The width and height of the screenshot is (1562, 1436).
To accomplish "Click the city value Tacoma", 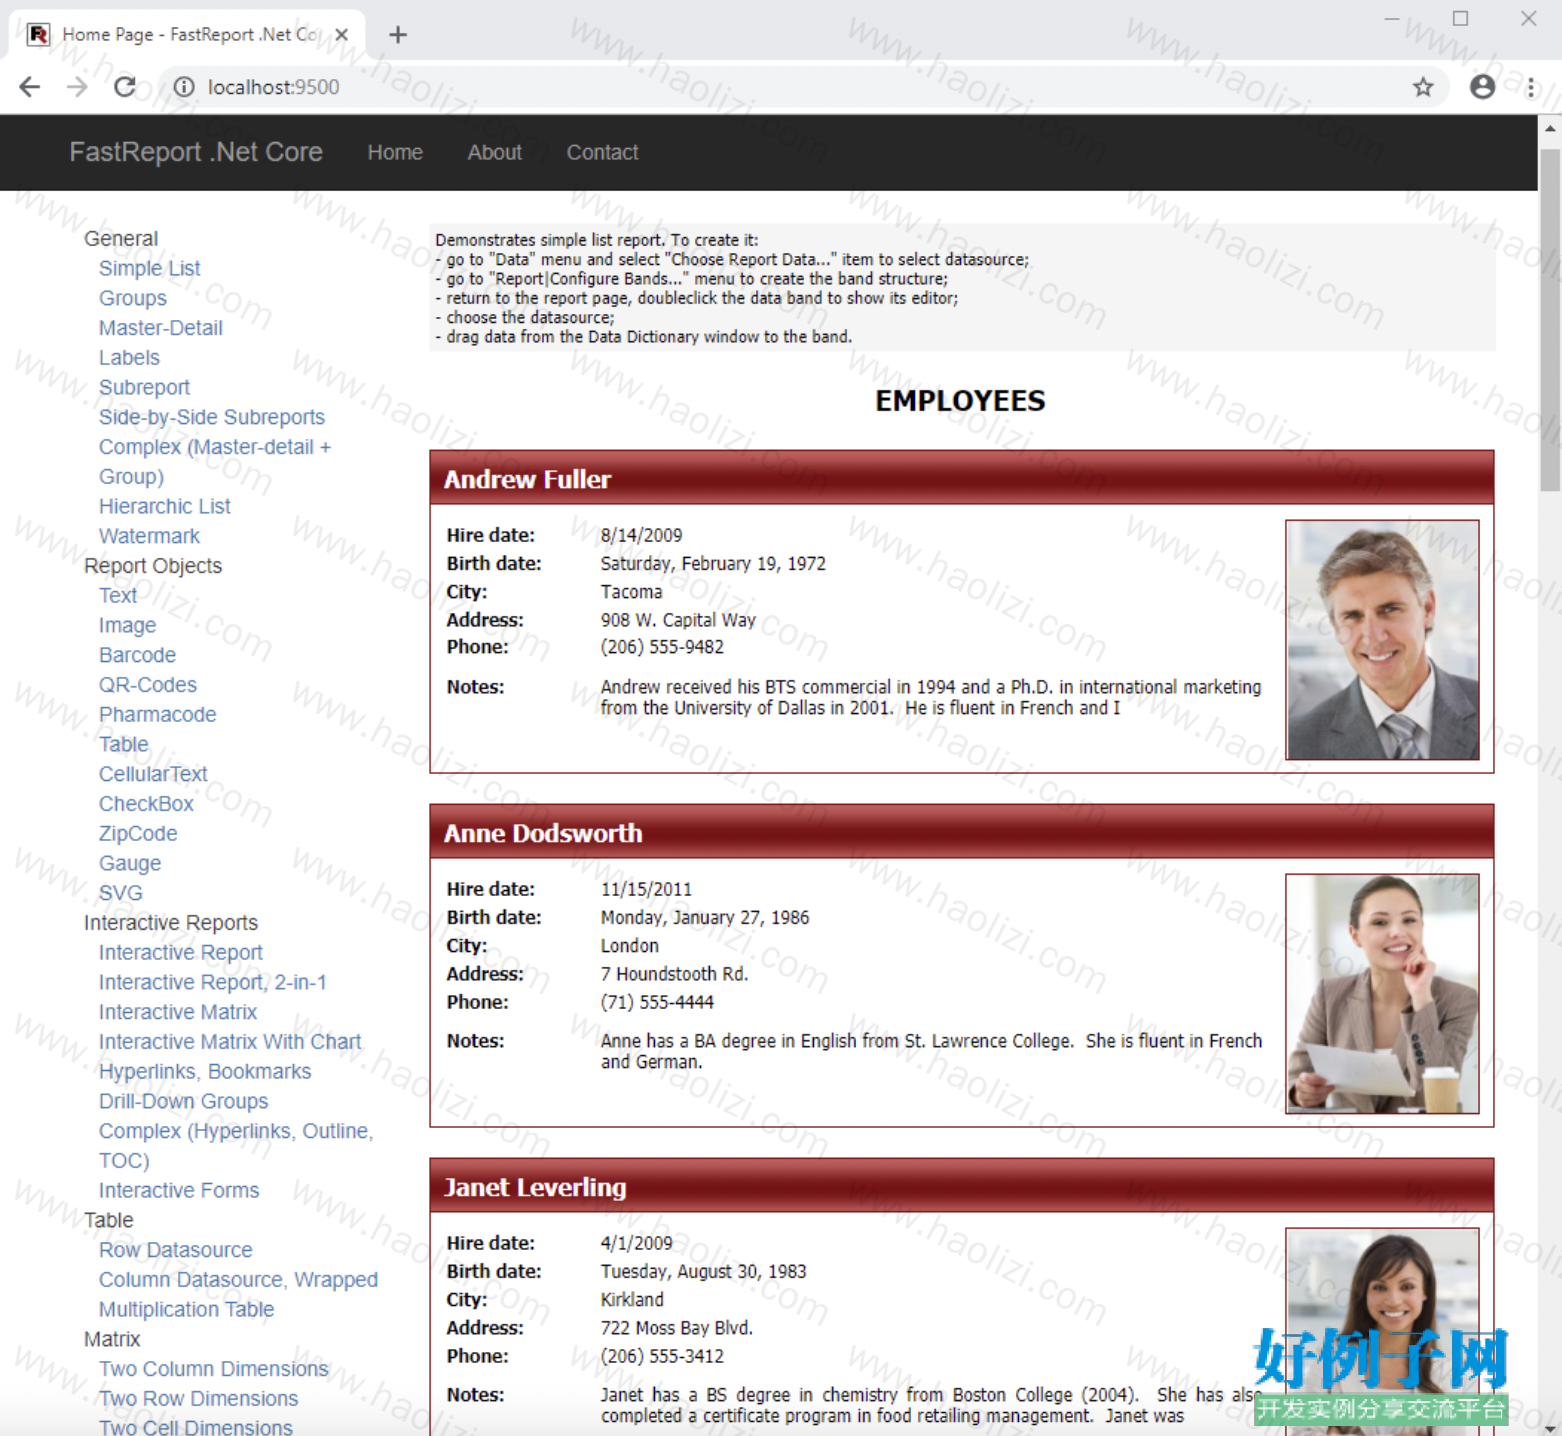I will tap(631, 592).
